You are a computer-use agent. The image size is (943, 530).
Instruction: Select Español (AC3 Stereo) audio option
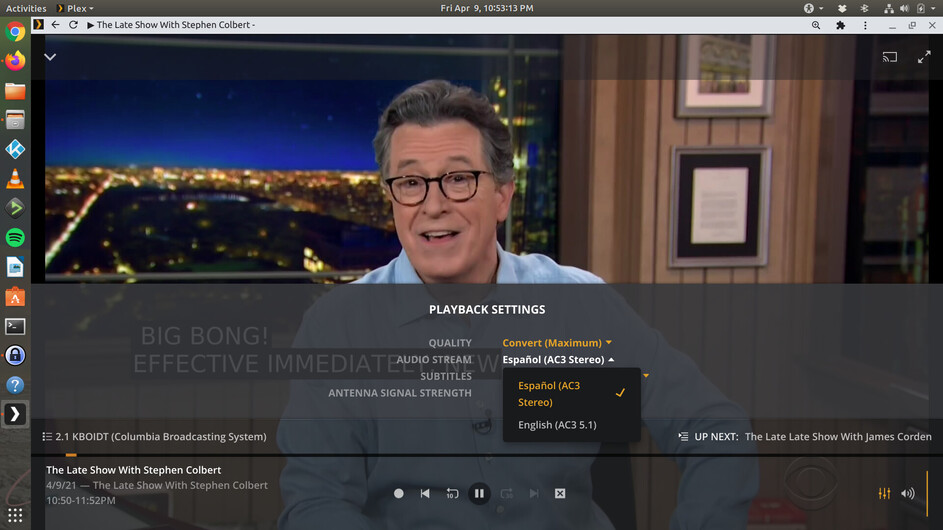[x=571, y=393]
